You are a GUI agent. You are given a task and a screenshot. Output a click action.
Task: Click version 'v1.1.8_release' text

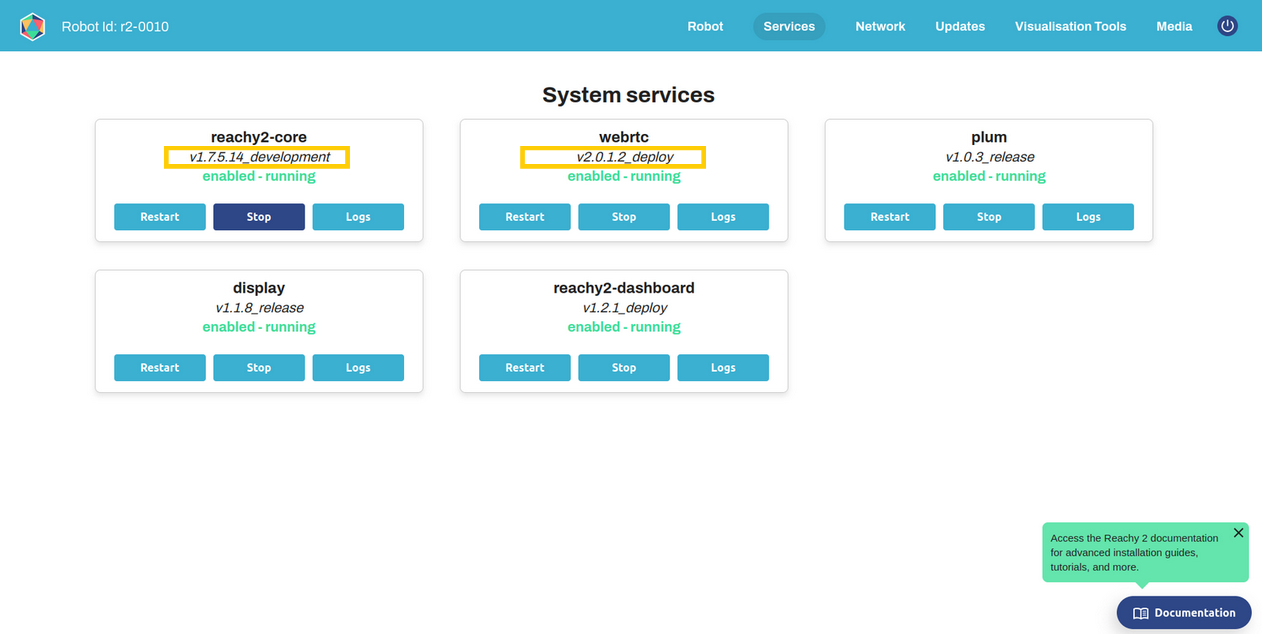tap(259, 308)
